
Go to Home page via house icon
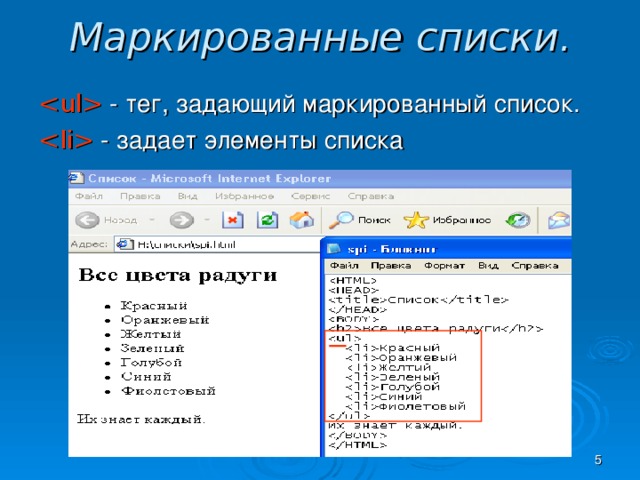tap(302, 220)
